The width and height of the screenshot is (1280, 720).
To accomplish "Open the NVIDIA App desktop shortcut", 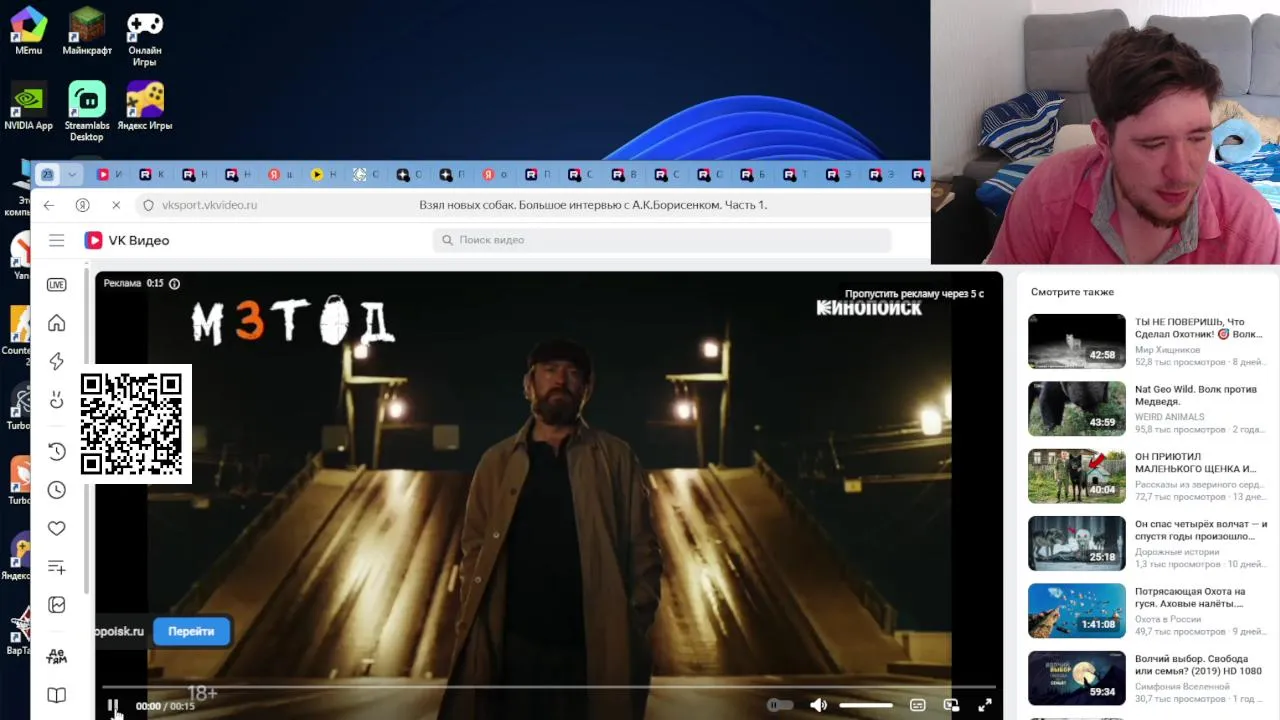I will (28, 106).
